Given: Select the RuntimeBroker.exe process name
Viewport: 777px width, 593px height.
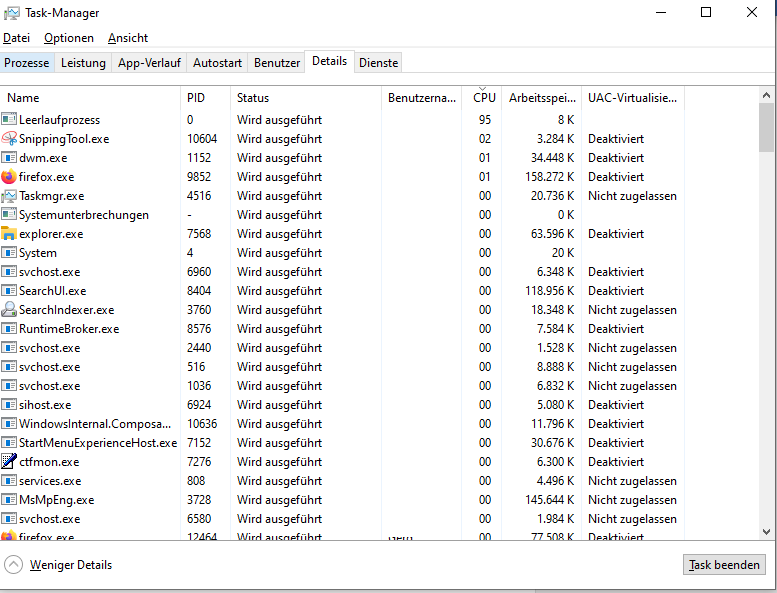Looking at the screenshot, I should (69, 328).
